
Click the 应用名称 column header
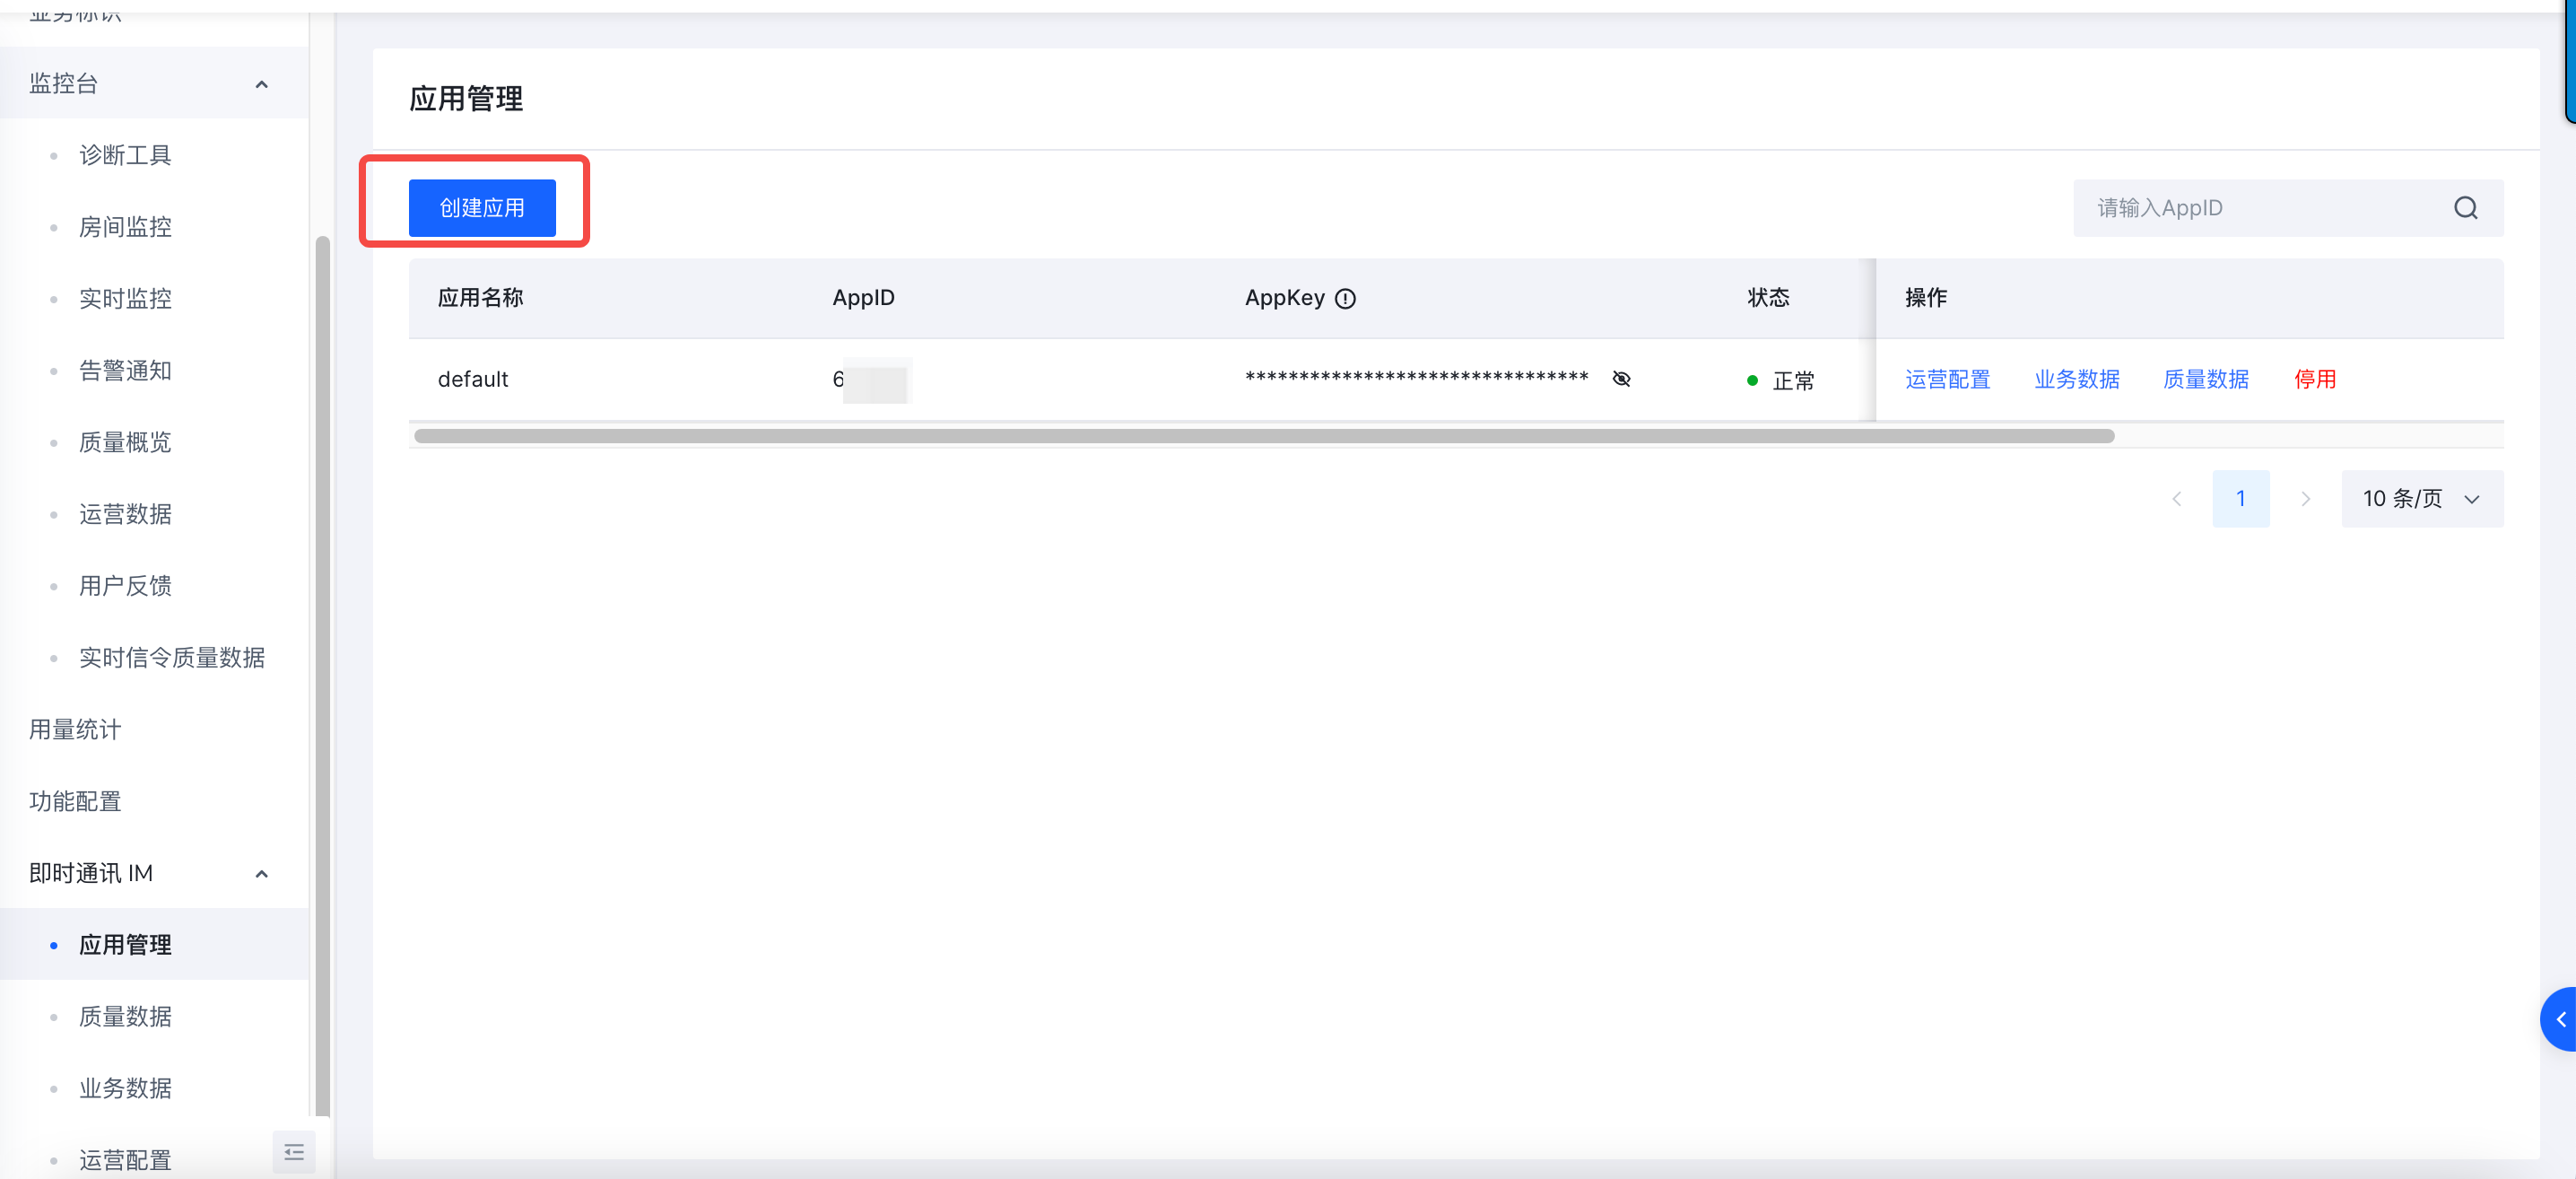(481, 298)
